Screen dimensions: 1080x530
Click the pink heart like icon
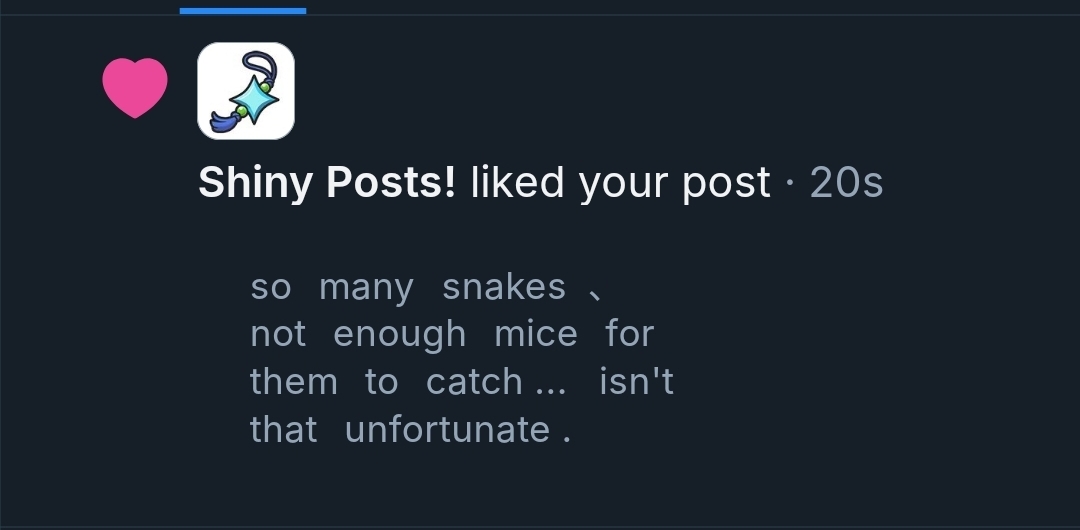[135, 87]
